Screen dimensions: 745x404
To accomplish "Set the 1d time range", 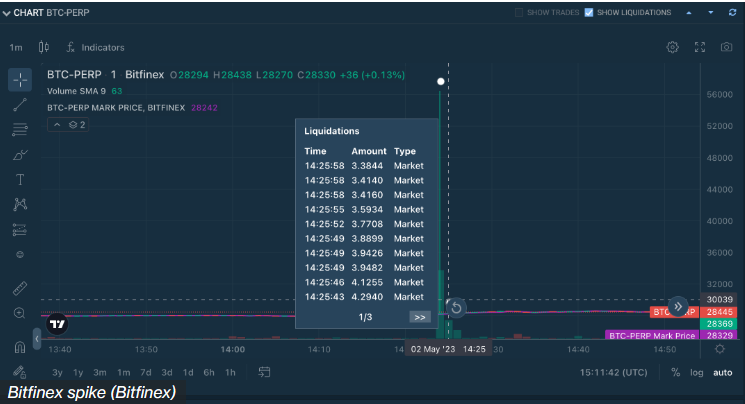I will [188, 373].
